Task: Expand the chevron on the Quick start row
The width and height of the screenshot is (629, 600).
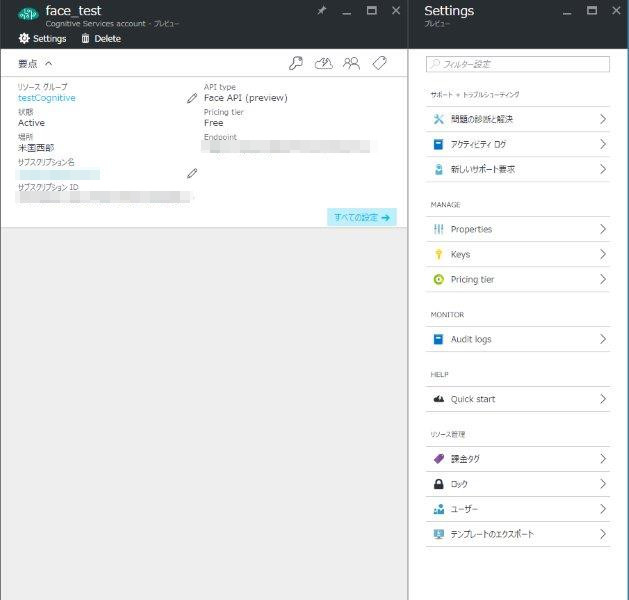Action: click(603, 399)
